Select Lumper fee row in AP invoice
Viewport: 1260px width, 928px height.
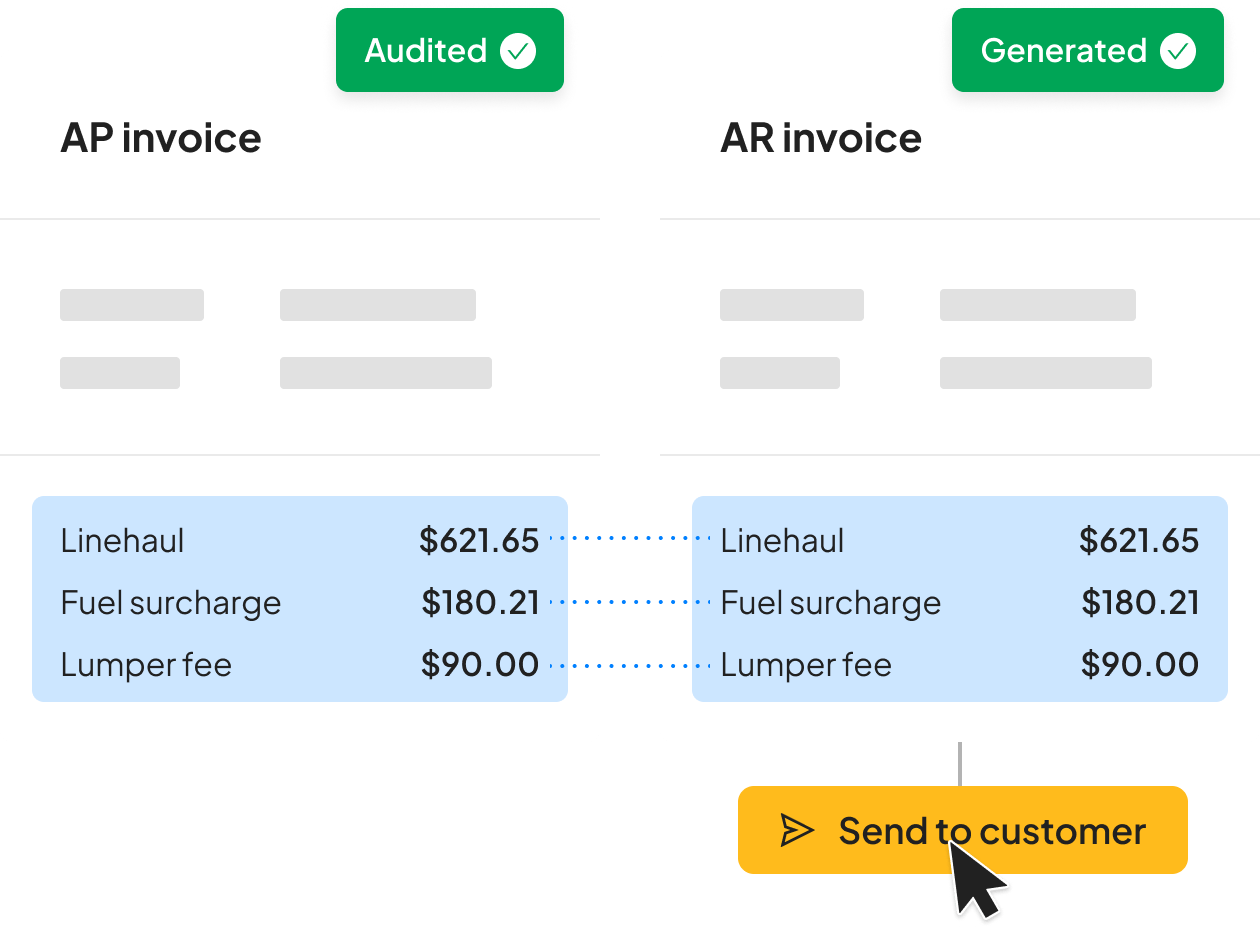tap(300, 665)
